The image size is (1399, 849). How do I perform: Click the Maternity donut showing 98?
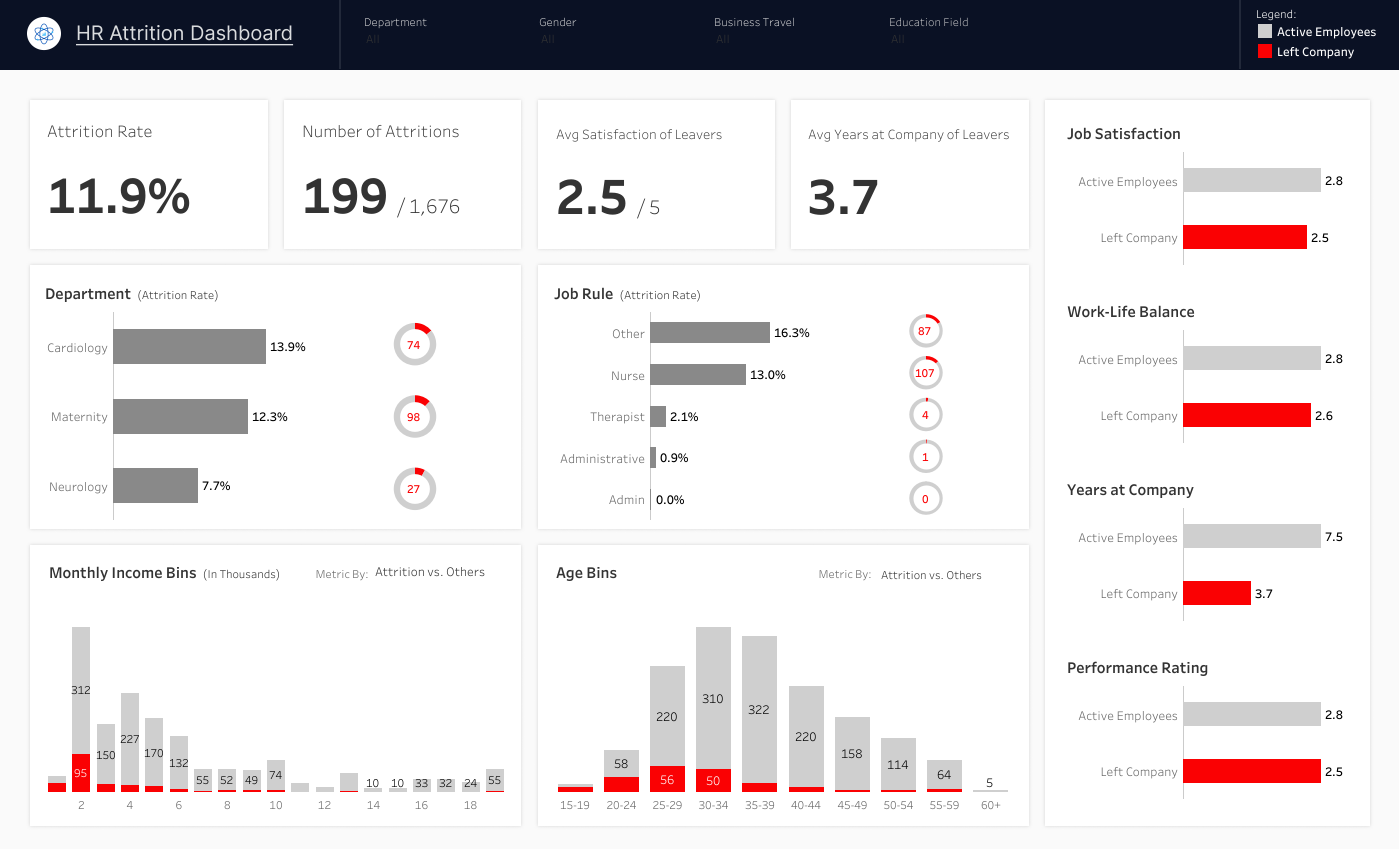pos(414,416)
